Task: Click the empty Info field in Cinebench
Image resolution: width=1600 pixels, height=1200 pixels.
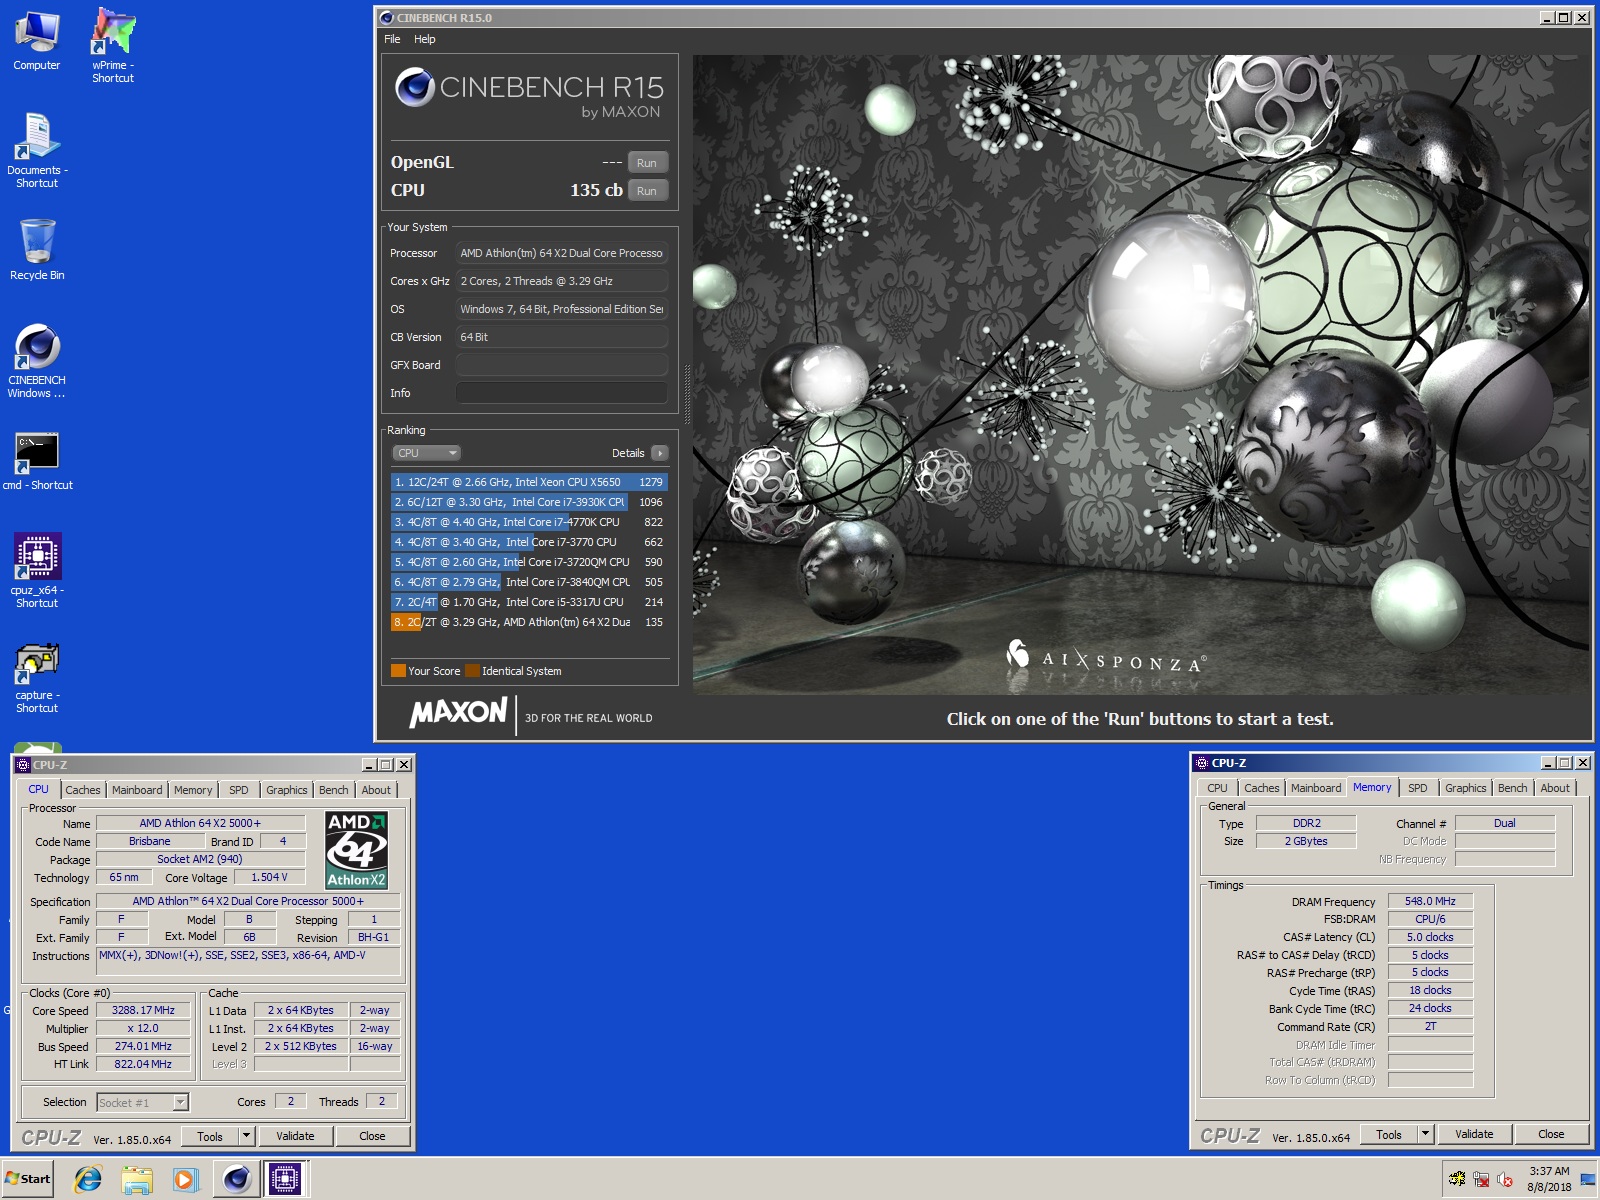Action: coord(562,393)
